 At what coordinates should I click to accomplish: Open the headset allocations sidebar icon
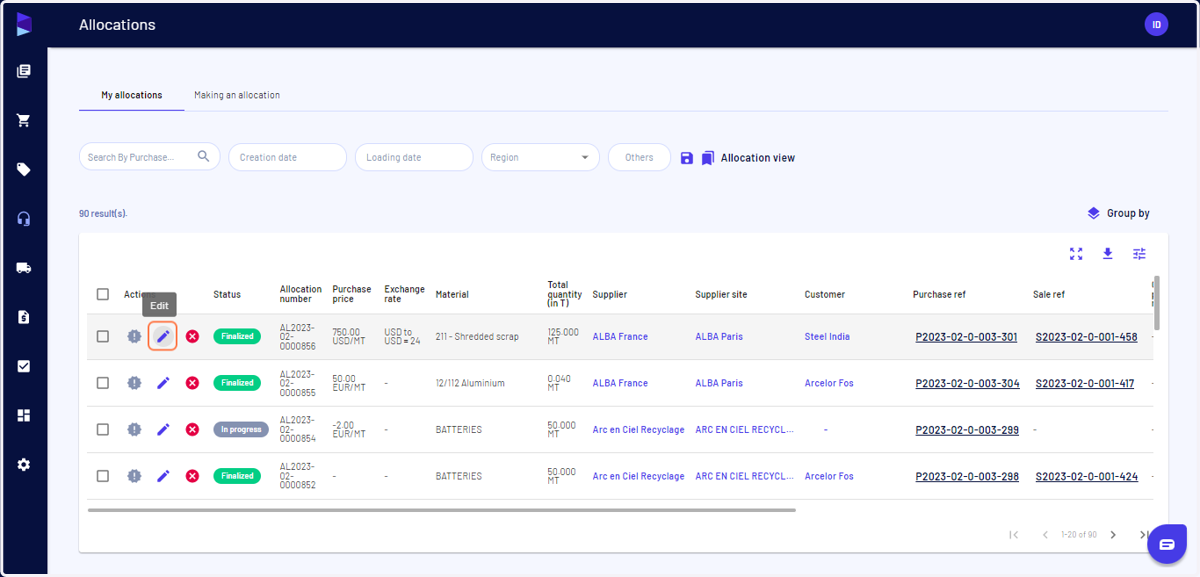click(24, 219)
